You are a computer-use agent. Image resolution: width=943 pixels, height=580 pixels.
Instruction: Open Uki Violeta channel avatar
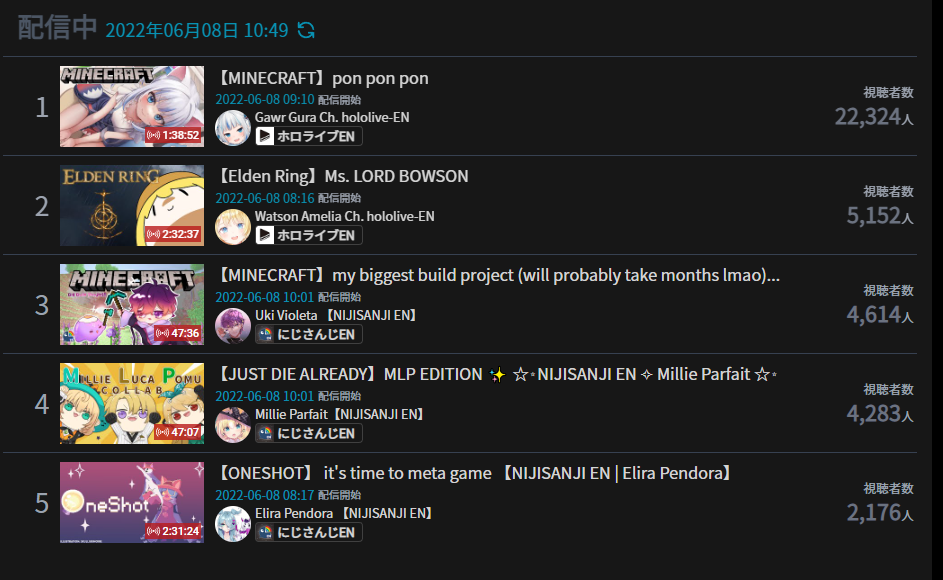[233, 325]
